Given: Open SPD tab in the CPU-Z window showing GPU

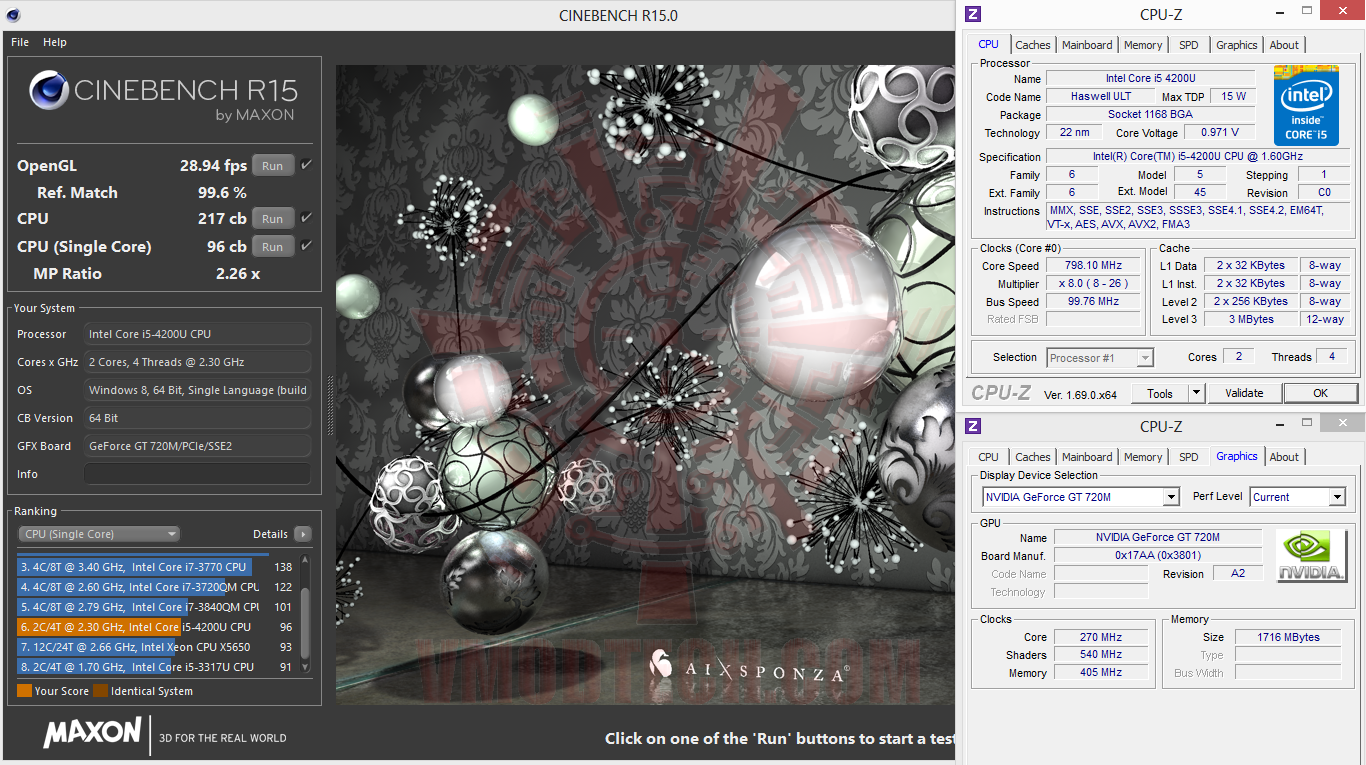Looking at the screenshot, I should (x=1188, y=457).
